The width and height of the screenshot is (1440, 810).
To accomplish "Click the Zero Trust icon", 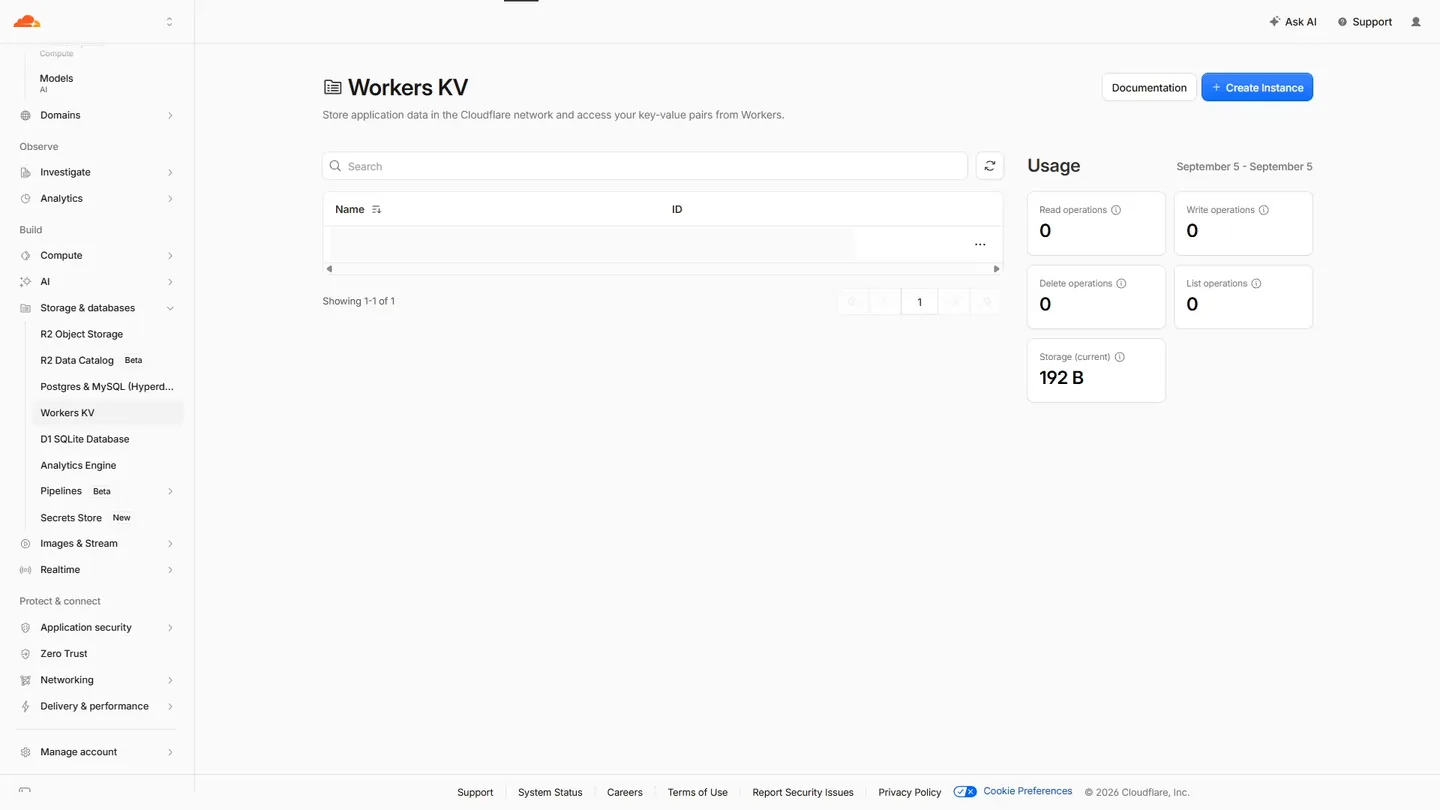I will click(x=26, y=653).
